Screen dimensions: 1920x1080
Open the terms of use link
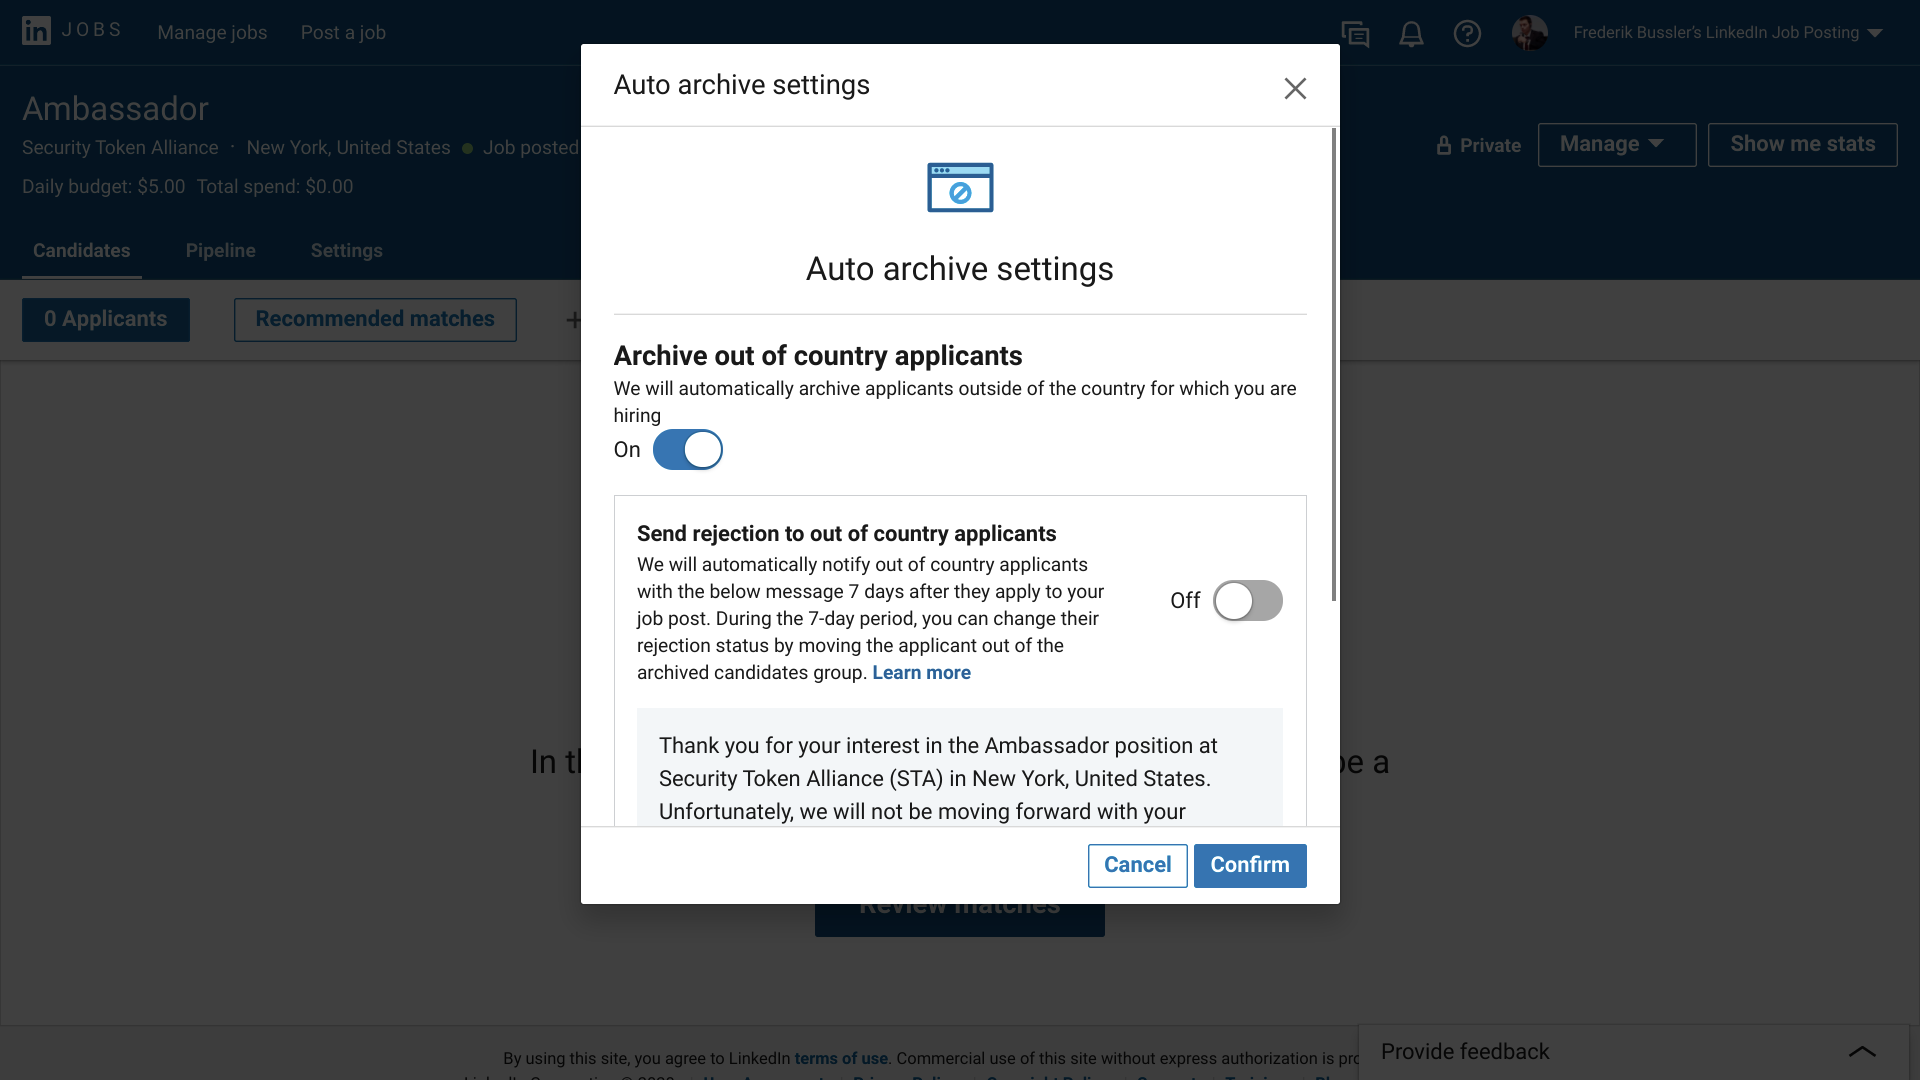841,1058
